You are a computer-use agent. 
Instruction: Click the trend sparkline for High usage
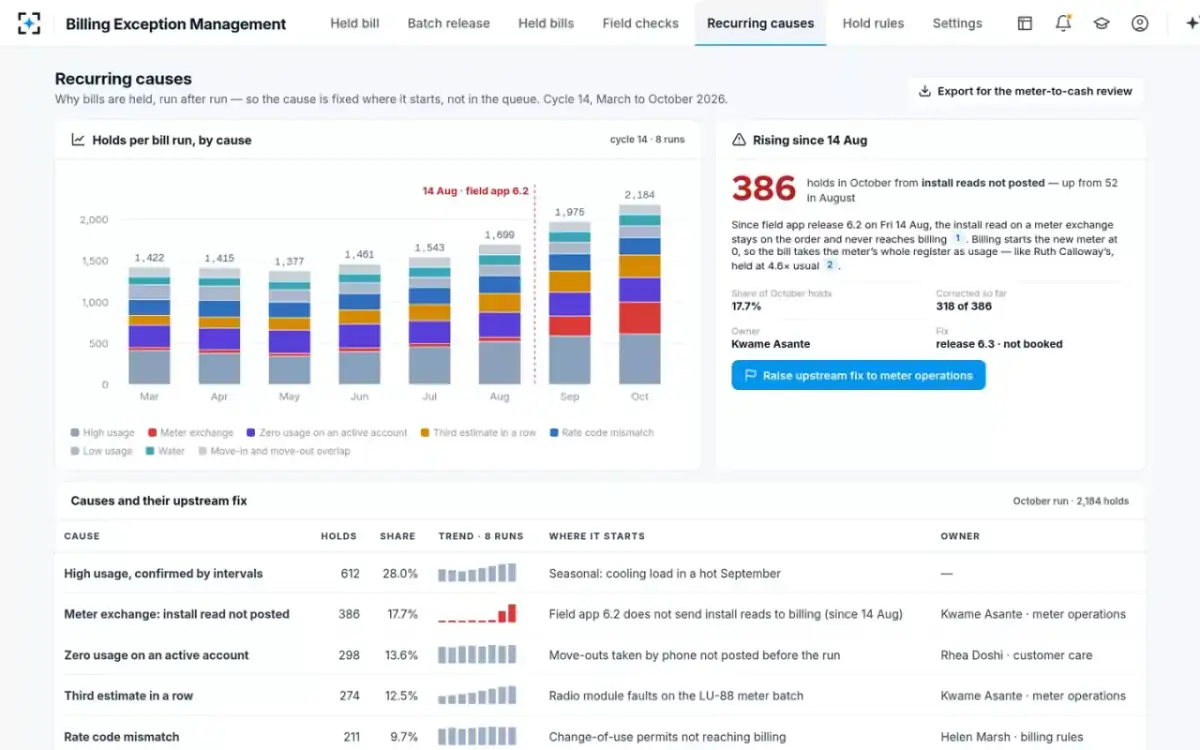pos(478,573)
